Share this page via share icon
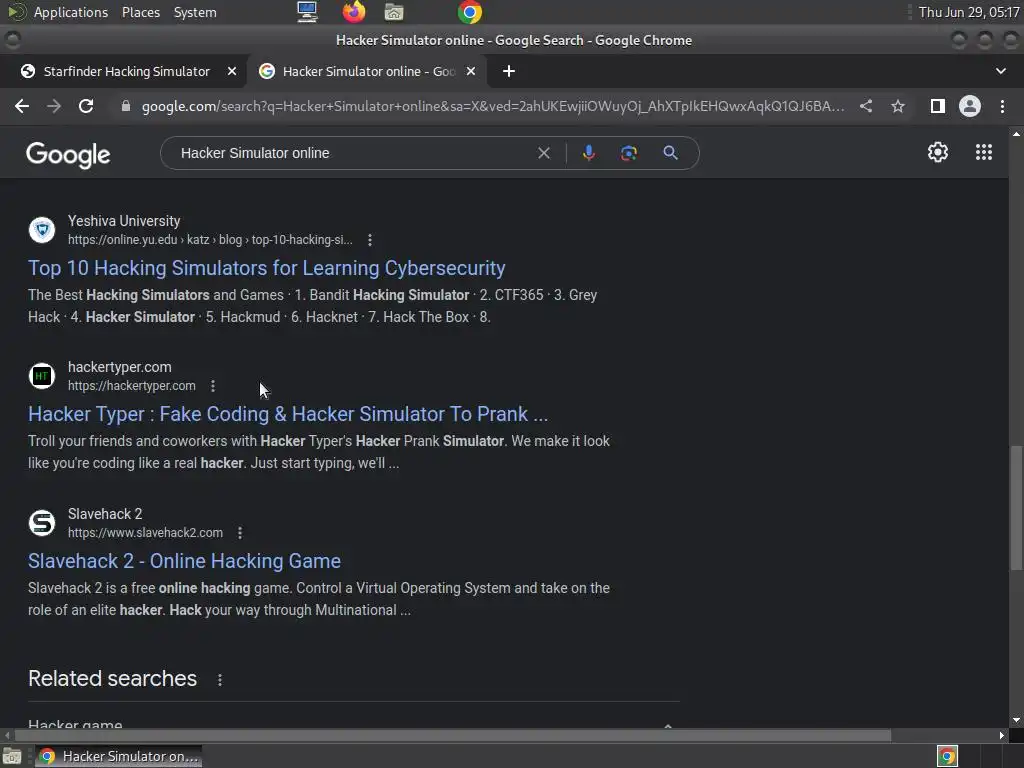1024x768 pixels. 866,106
